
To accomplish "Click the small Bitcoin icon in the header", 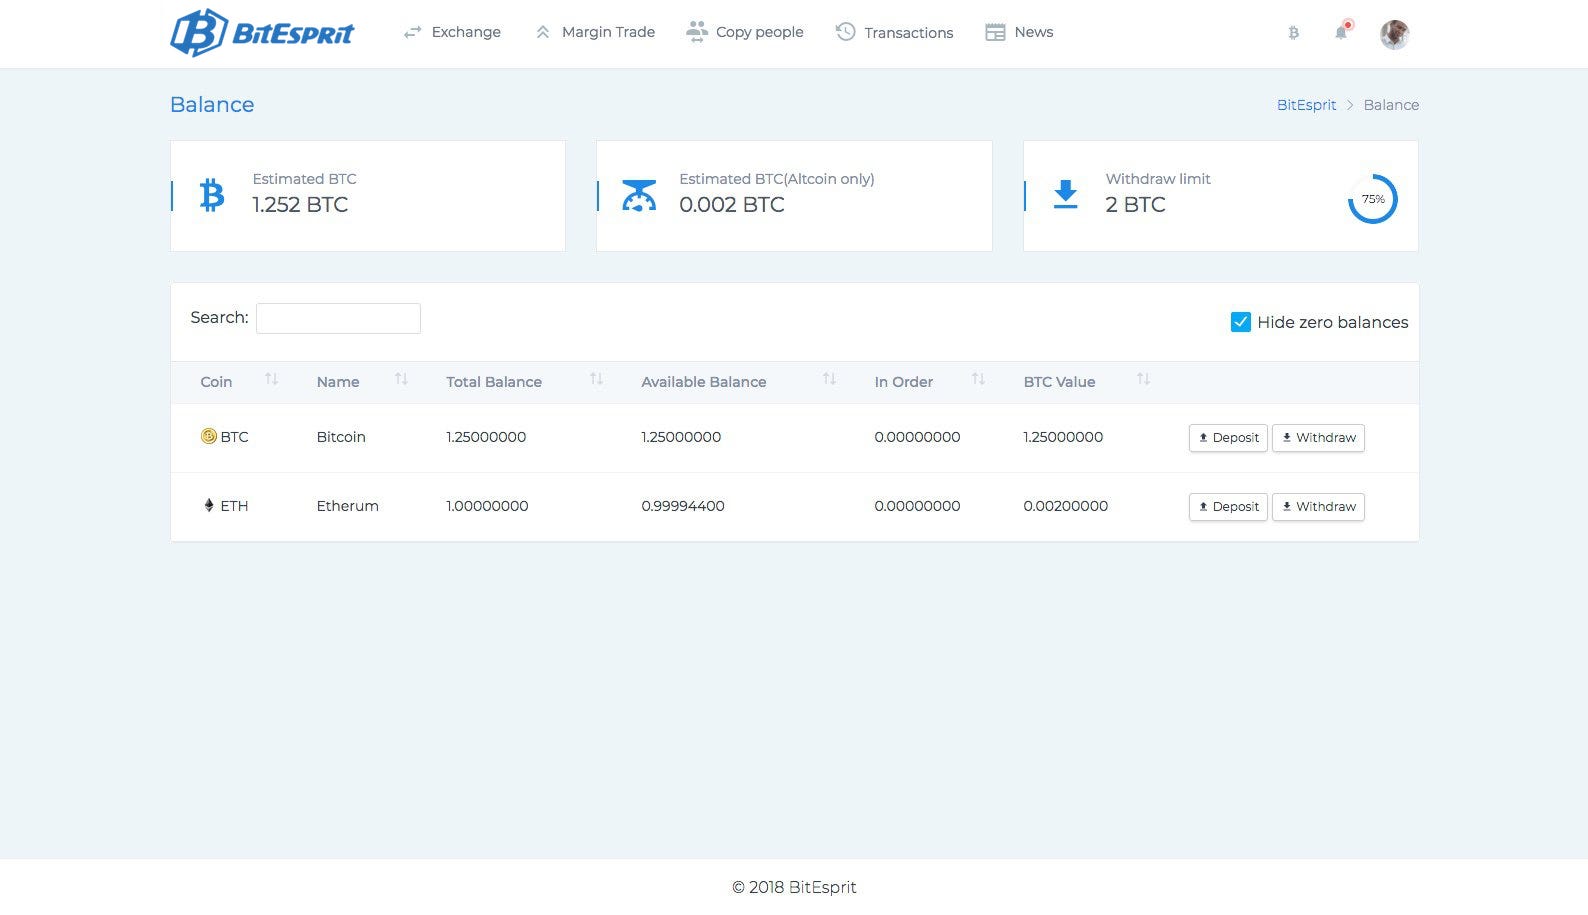I will point(1293,33).
